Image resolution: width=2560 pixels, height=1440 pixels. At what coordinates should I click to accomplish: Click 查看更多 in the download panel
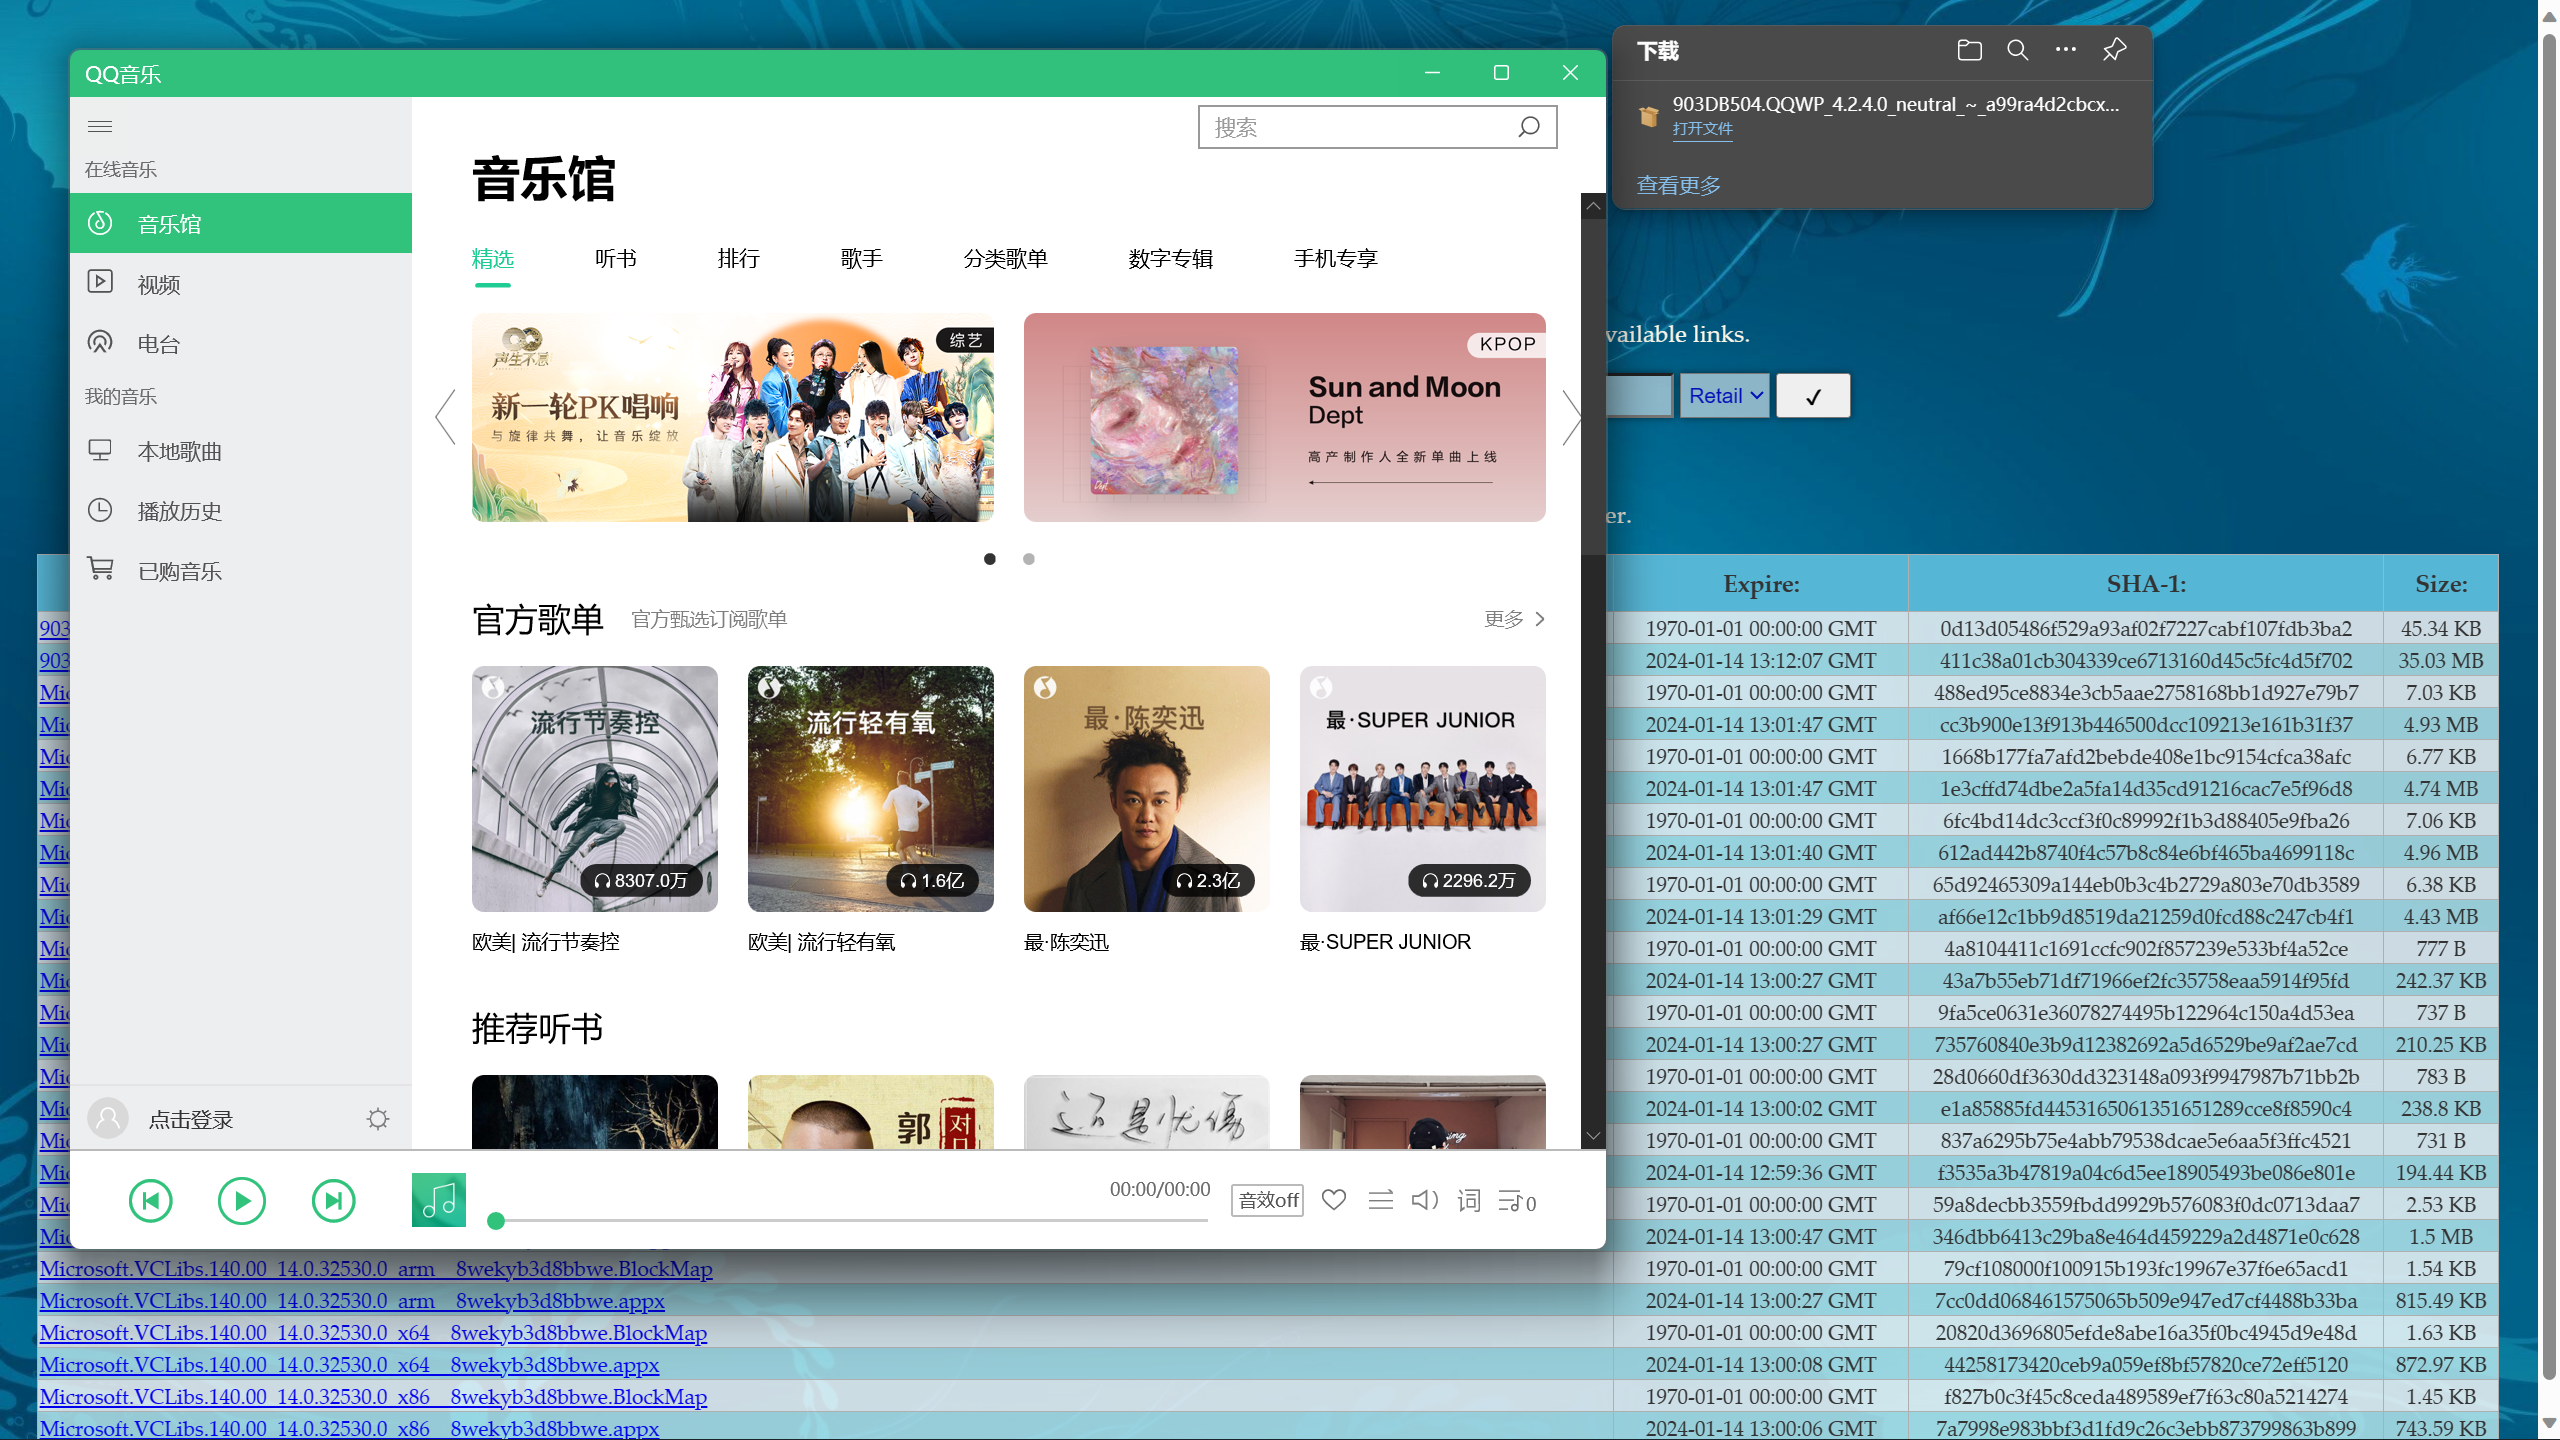[1677, 184]
